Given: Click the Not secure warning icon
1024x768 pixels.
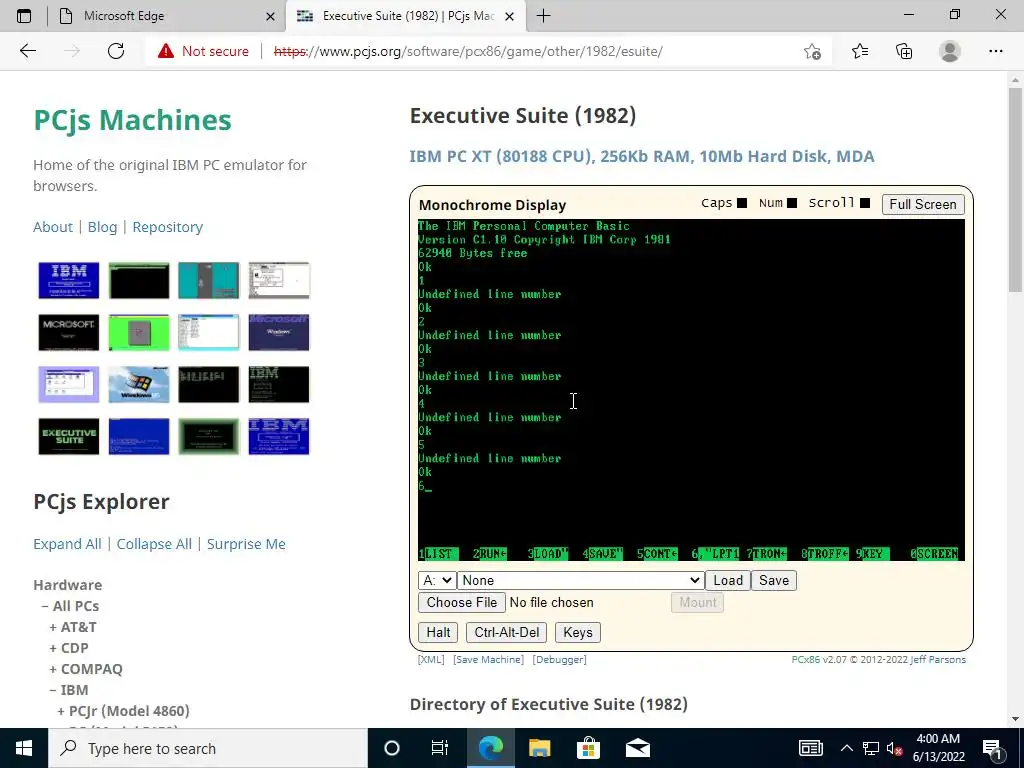Looking at the screenshot, I should [x=166, y=51].
